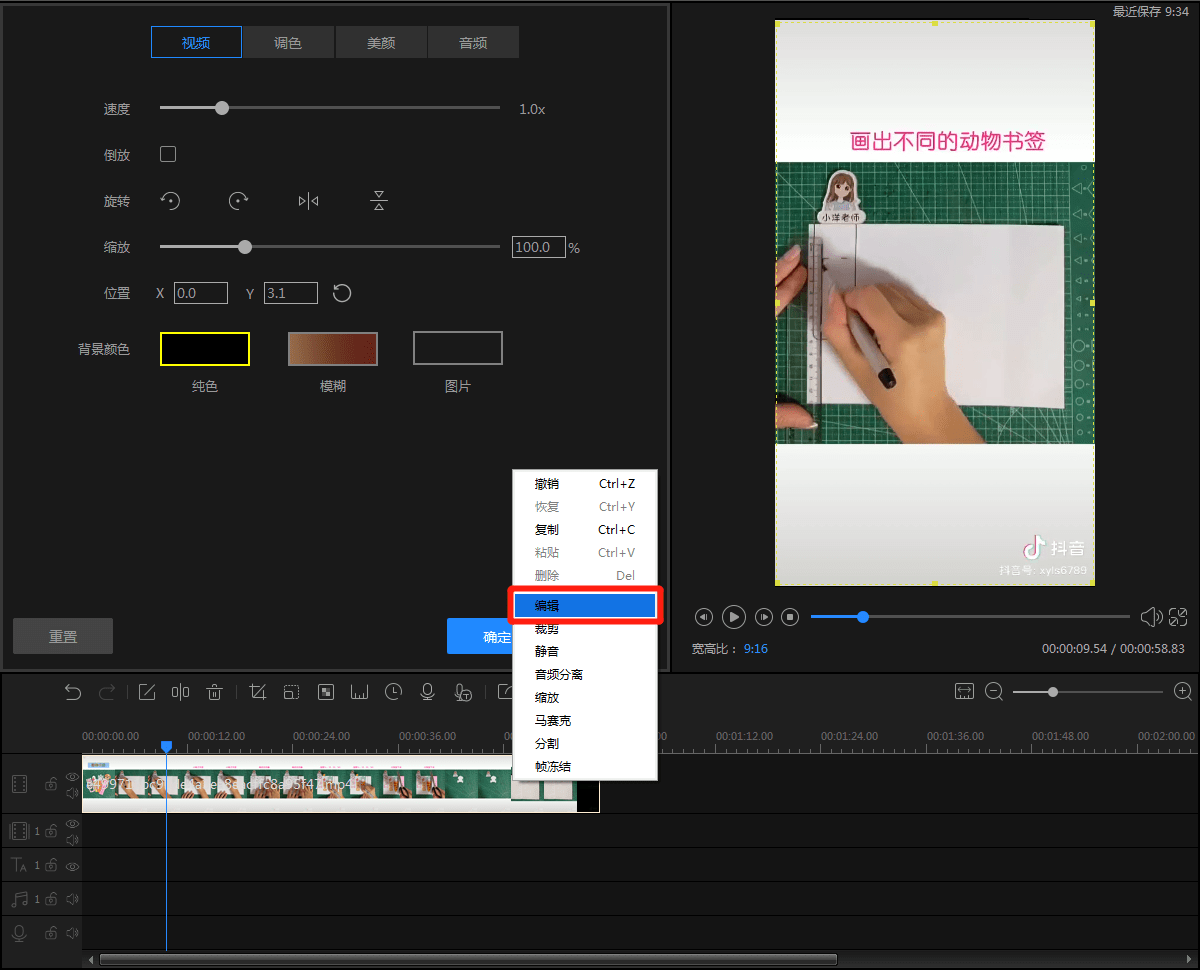
Task: Click the mosaic icon in timeline toolbar
Action: [326, 692]
